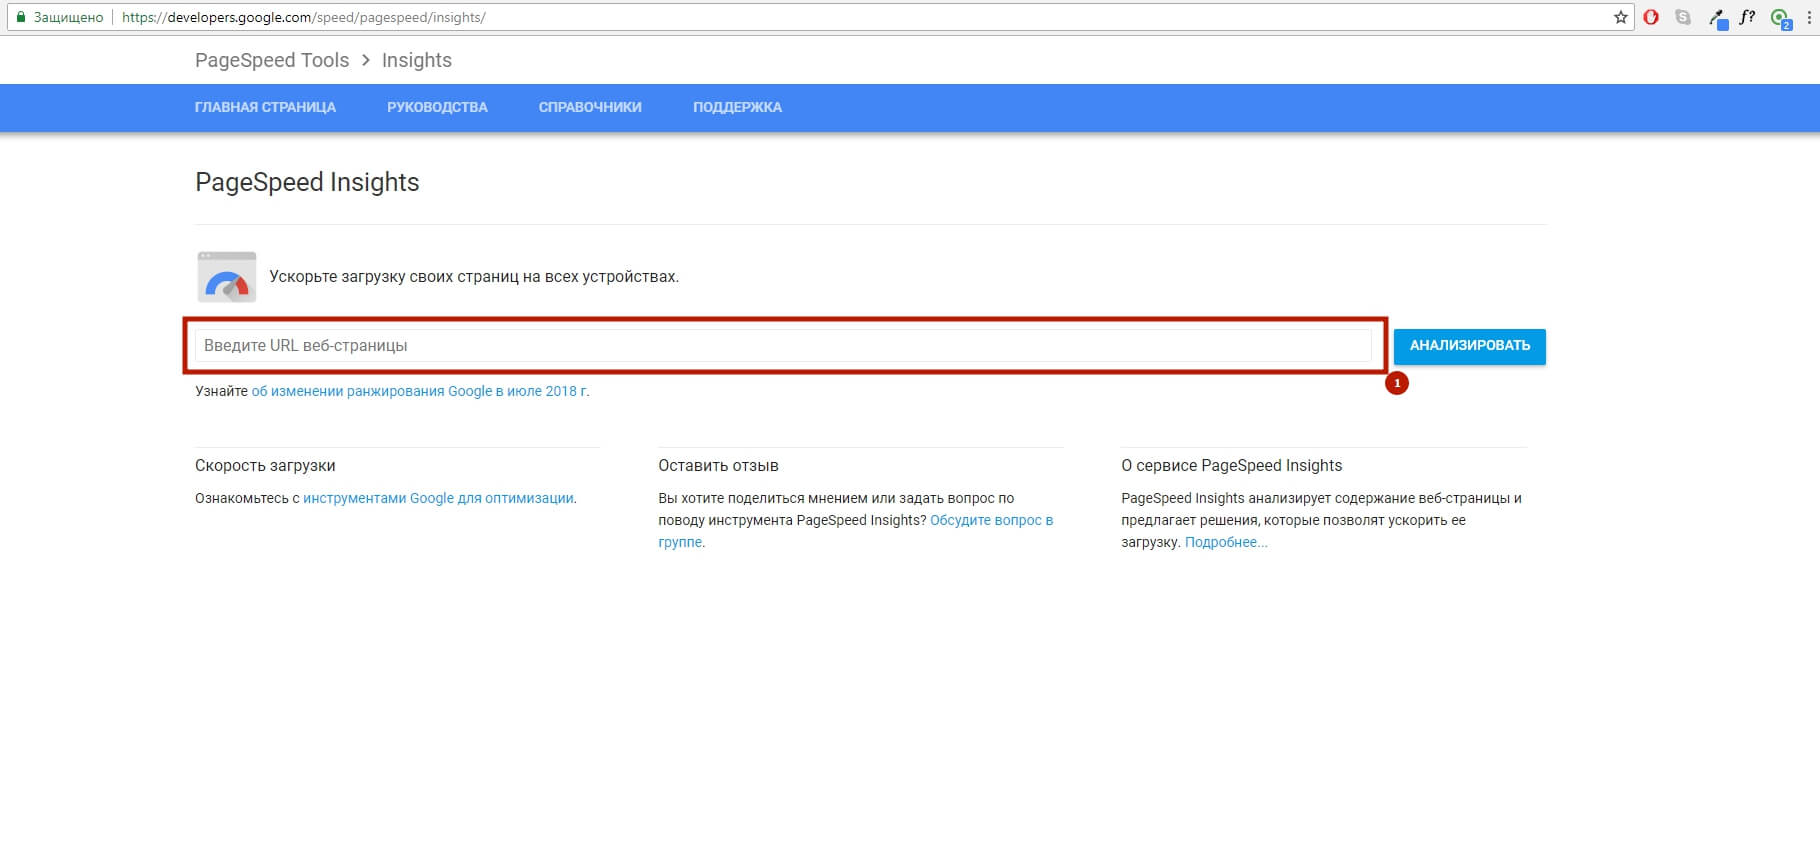The height and width of the screenshot is (843, 1820).
Task: Click О сервисе PageSpeed Insights heading
Action: click(1232, 465)
